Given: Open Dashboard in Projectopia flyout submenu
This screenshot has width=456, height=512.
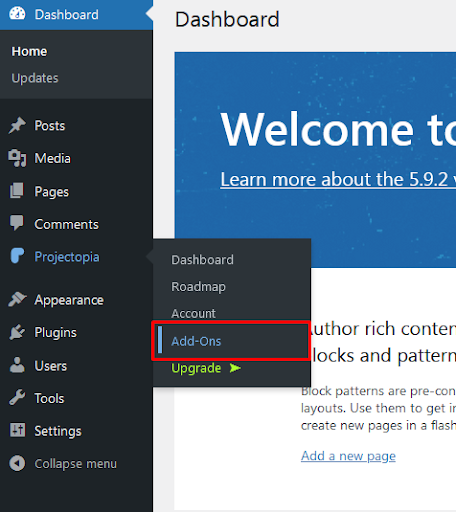Looking at the screenshot, I should point(202,260).
